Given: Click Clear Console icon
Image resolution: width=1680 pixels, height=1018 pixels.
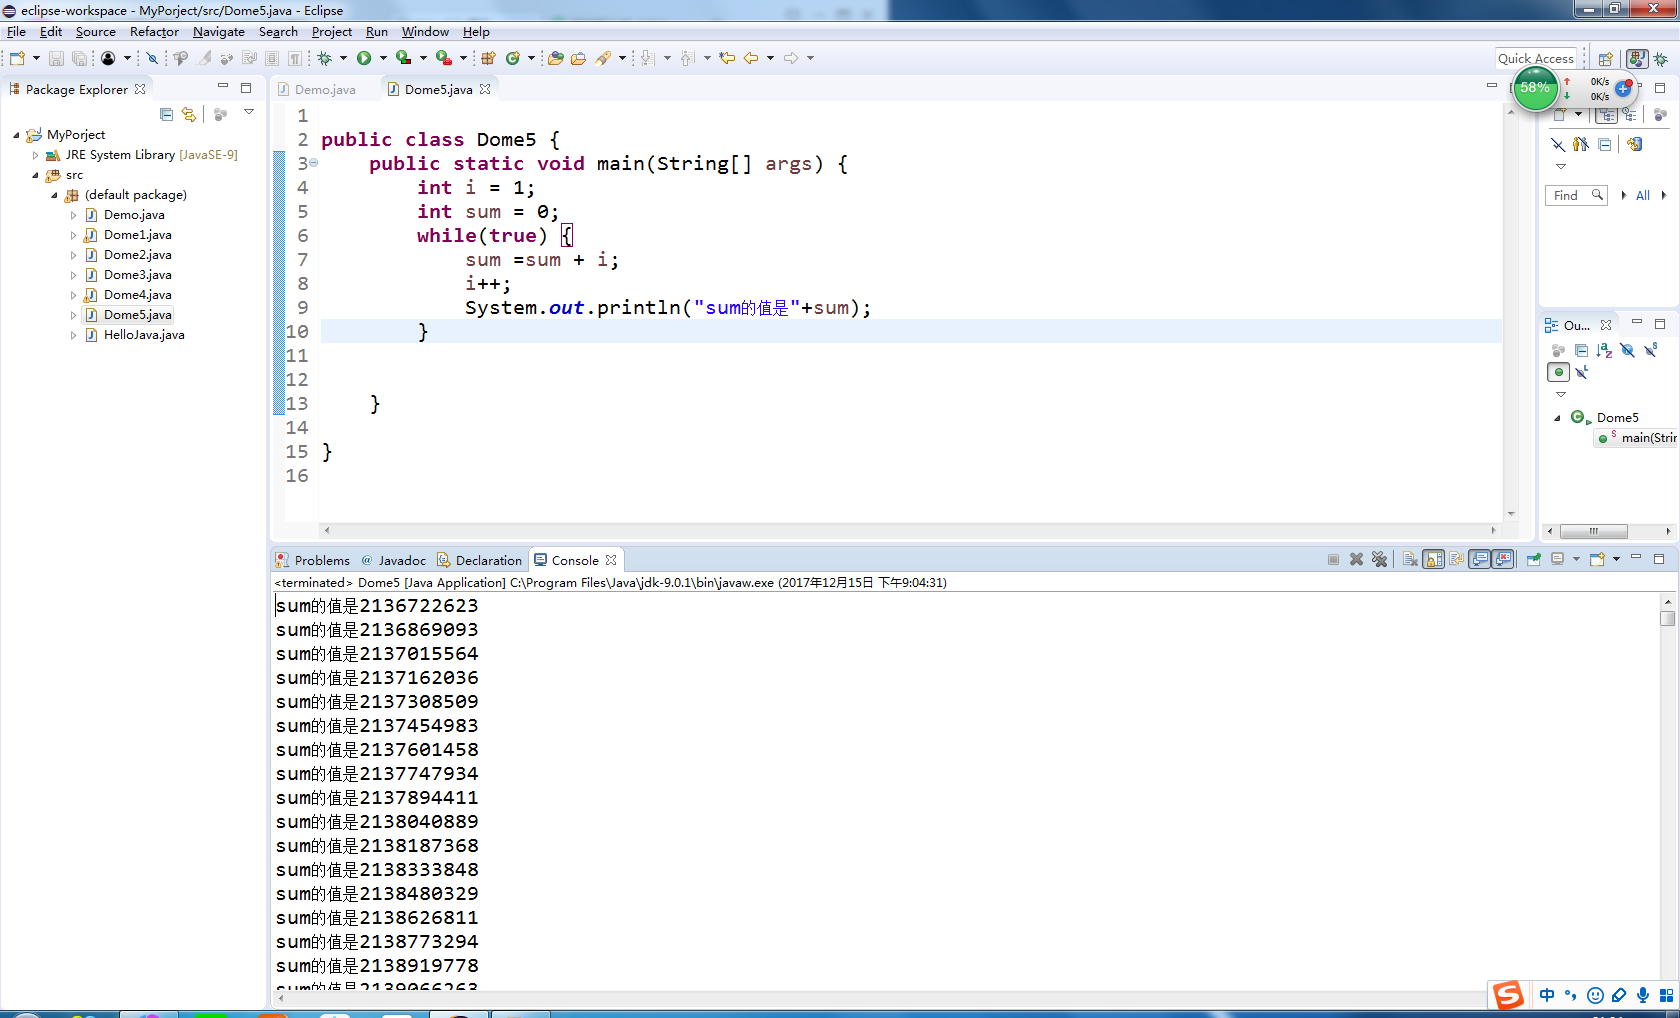Looking at the screenshot, I should click(x=1410, y=559).
